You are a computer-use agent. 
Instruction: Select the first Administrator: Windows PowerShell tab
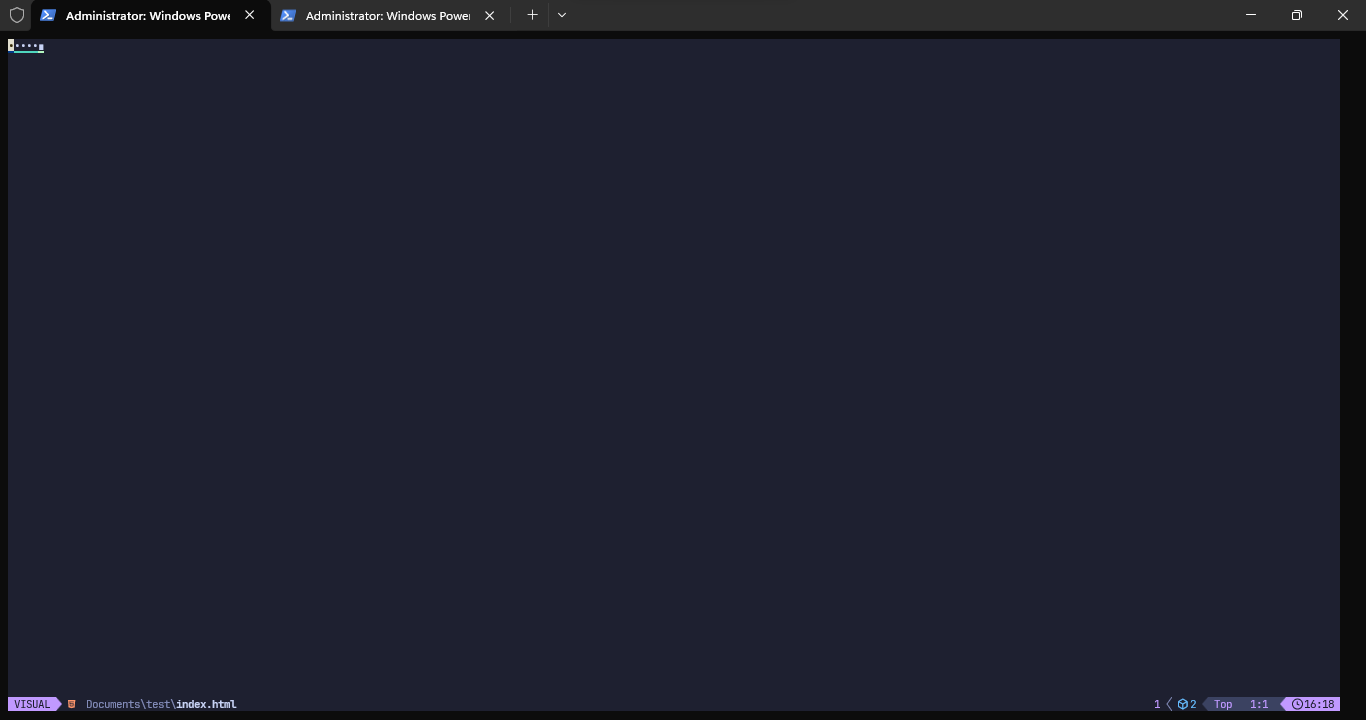(150, 15)
